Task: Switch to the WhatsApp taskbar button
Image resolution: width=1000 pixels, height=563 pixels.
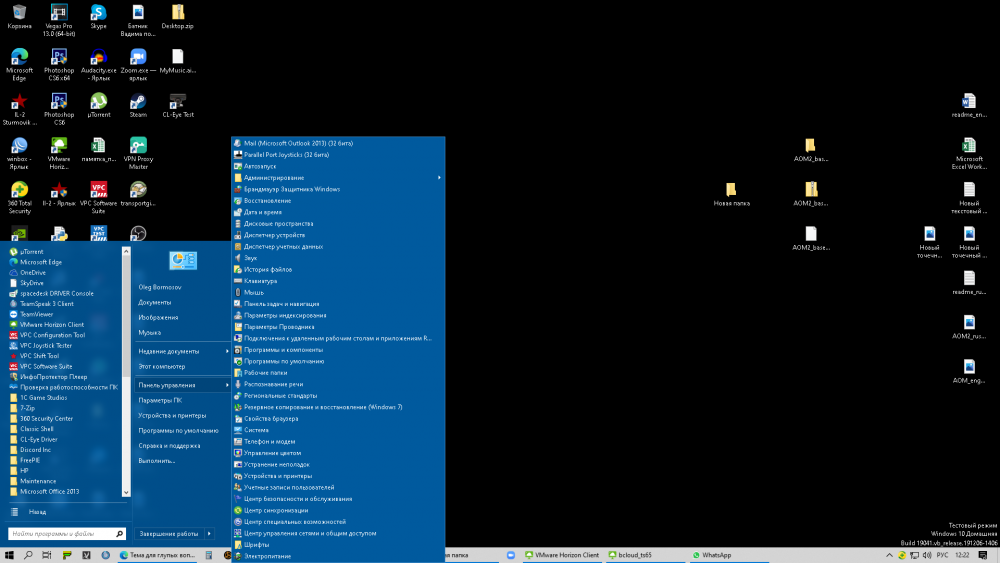Action: [729, 555]
